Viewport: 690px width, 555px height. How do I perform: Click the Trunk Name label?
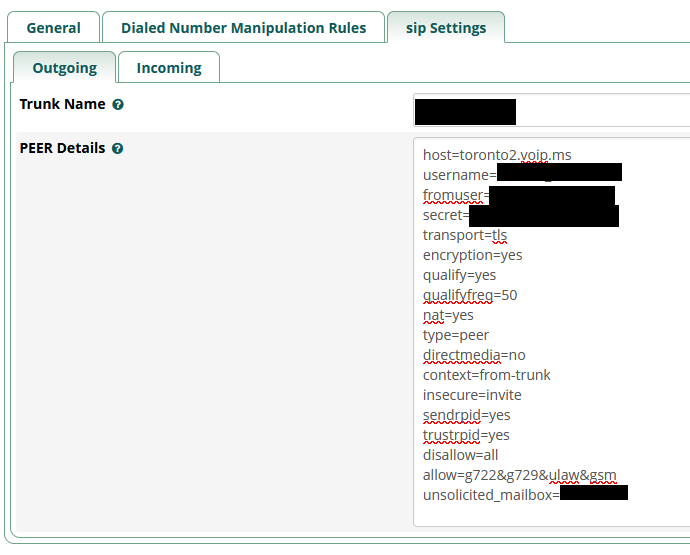coord(62,104)
